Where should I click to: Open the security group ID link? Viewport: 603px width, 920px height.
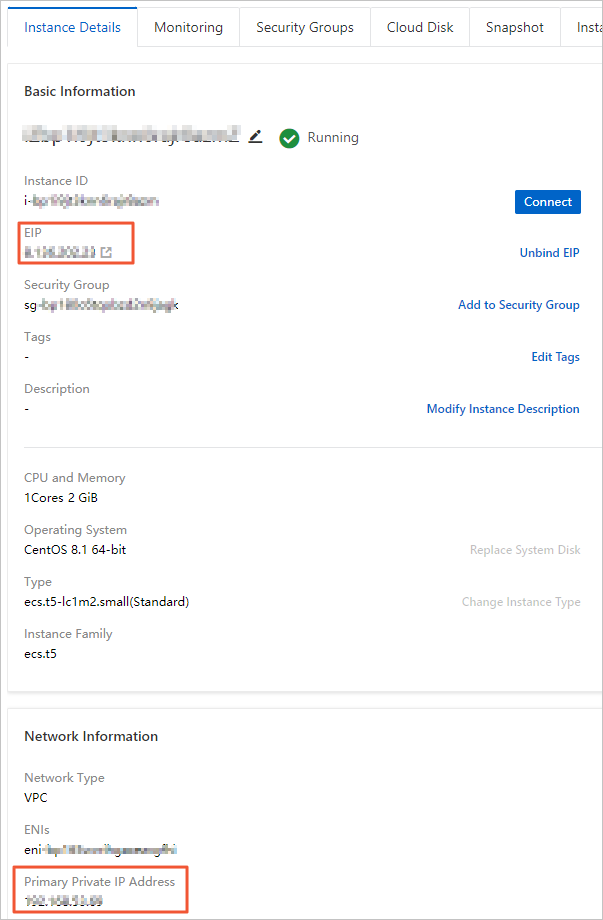coord(102,304)
